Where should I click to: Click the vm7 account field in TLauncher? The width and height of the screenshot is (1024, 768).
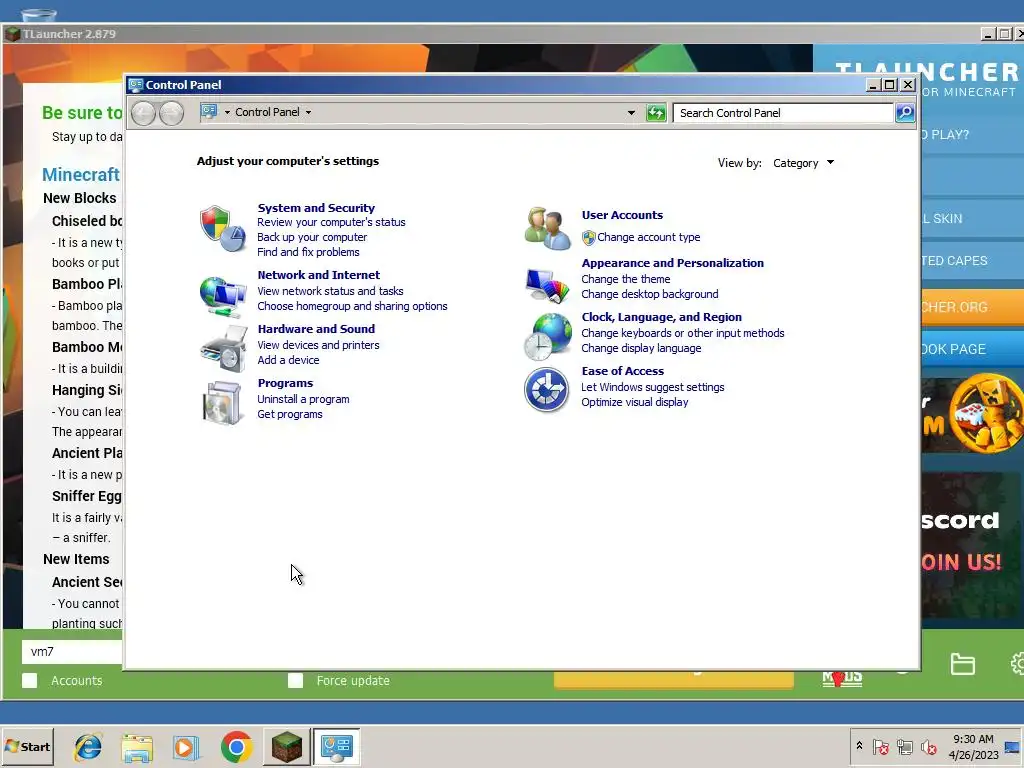pyautogui.click(x=72, y=652)
